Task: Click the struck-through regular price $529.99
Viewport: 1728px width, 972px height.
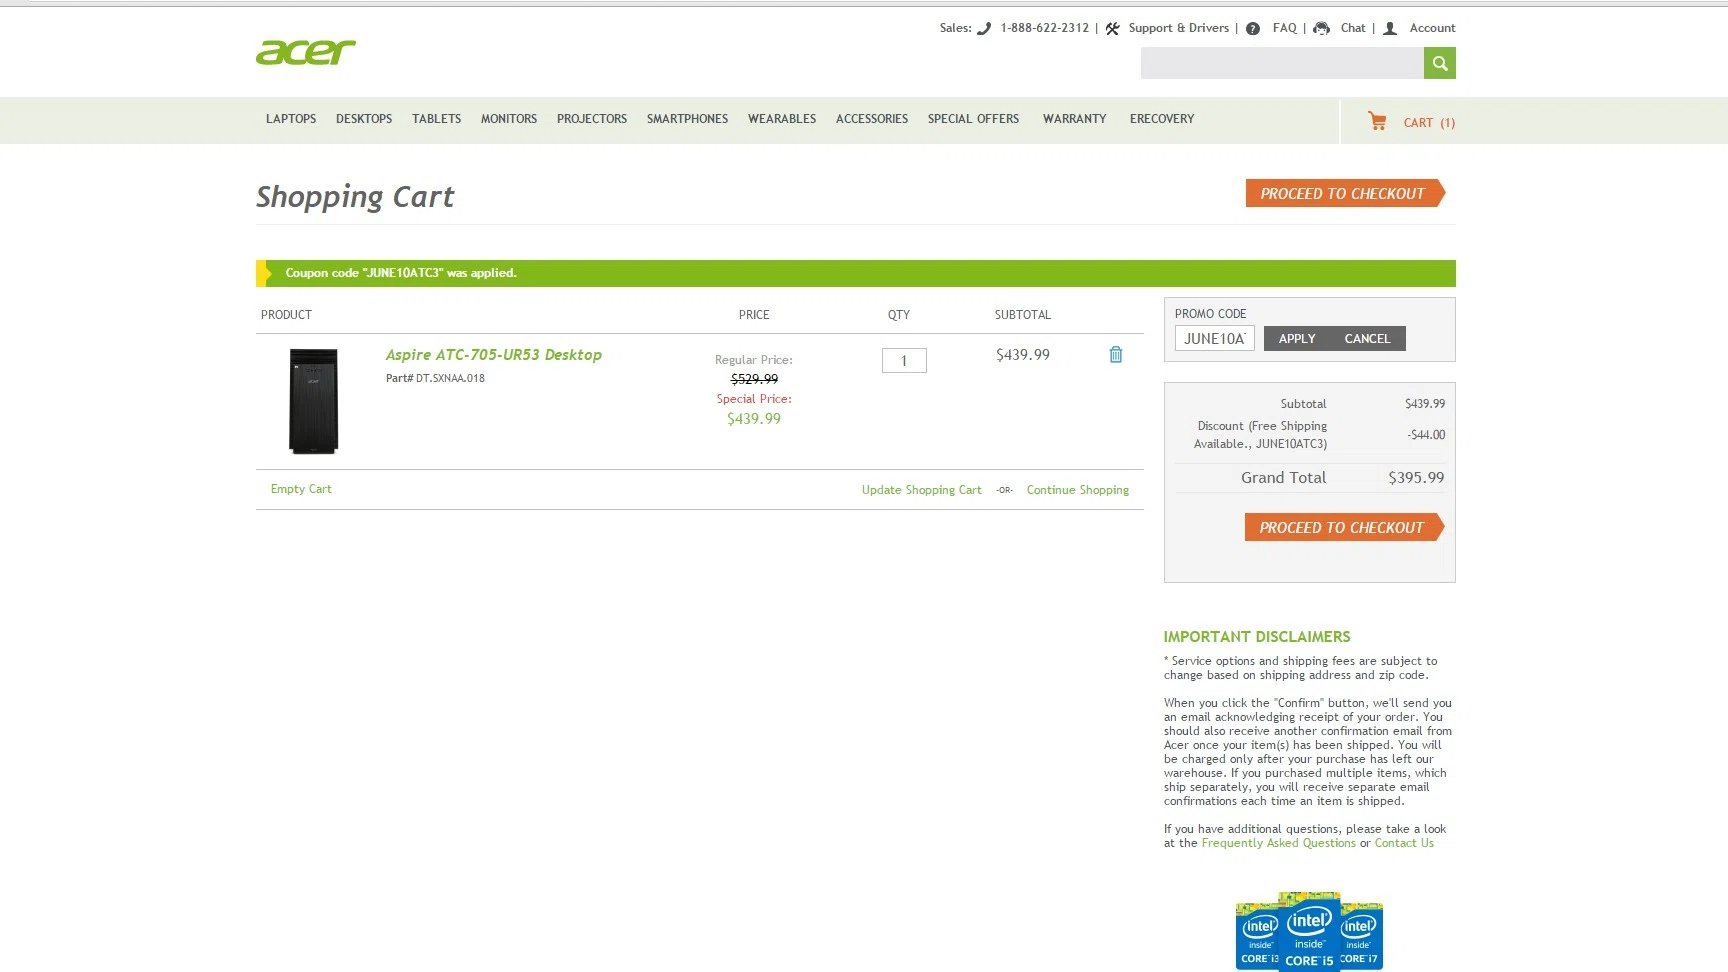Action: point(754,379)
